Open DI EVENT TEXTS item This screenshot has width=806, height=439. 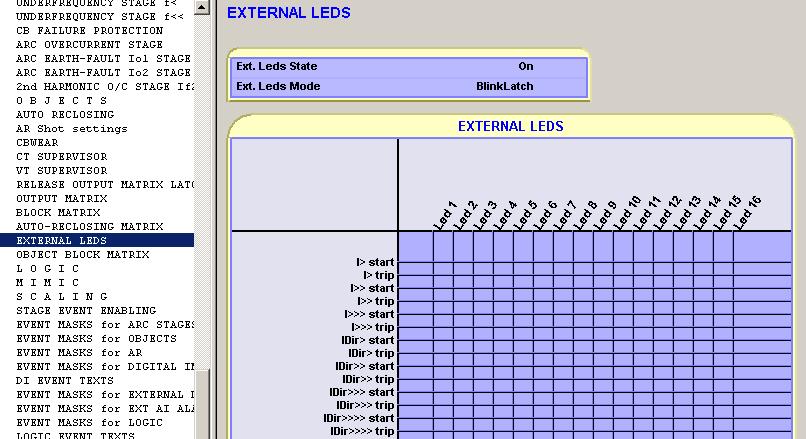(x=65, y=381)
